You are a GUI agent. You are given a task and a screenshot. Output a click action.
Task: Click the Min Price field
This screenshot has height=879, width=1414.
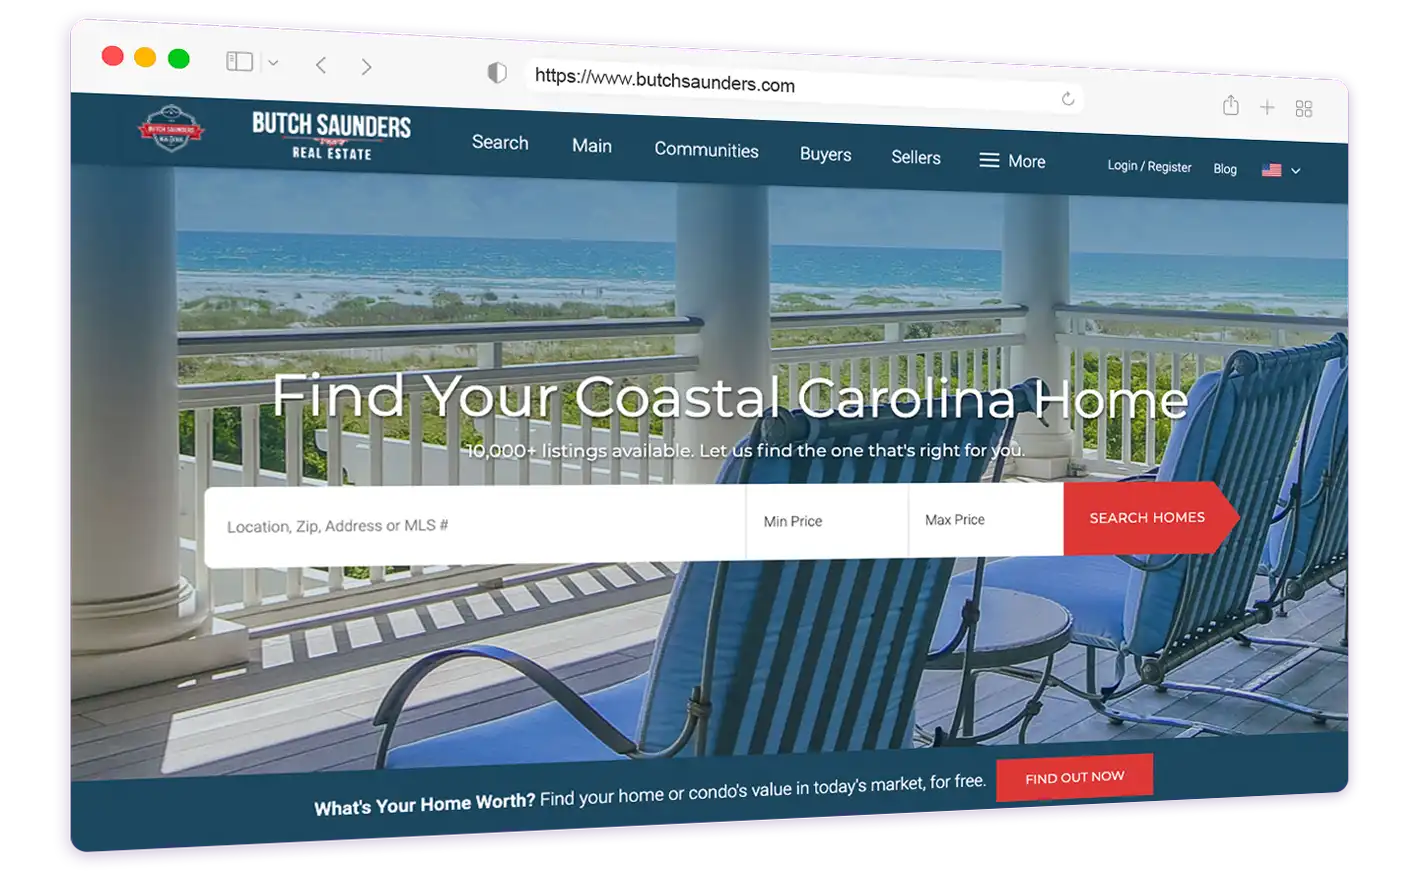tap(826, 521)
